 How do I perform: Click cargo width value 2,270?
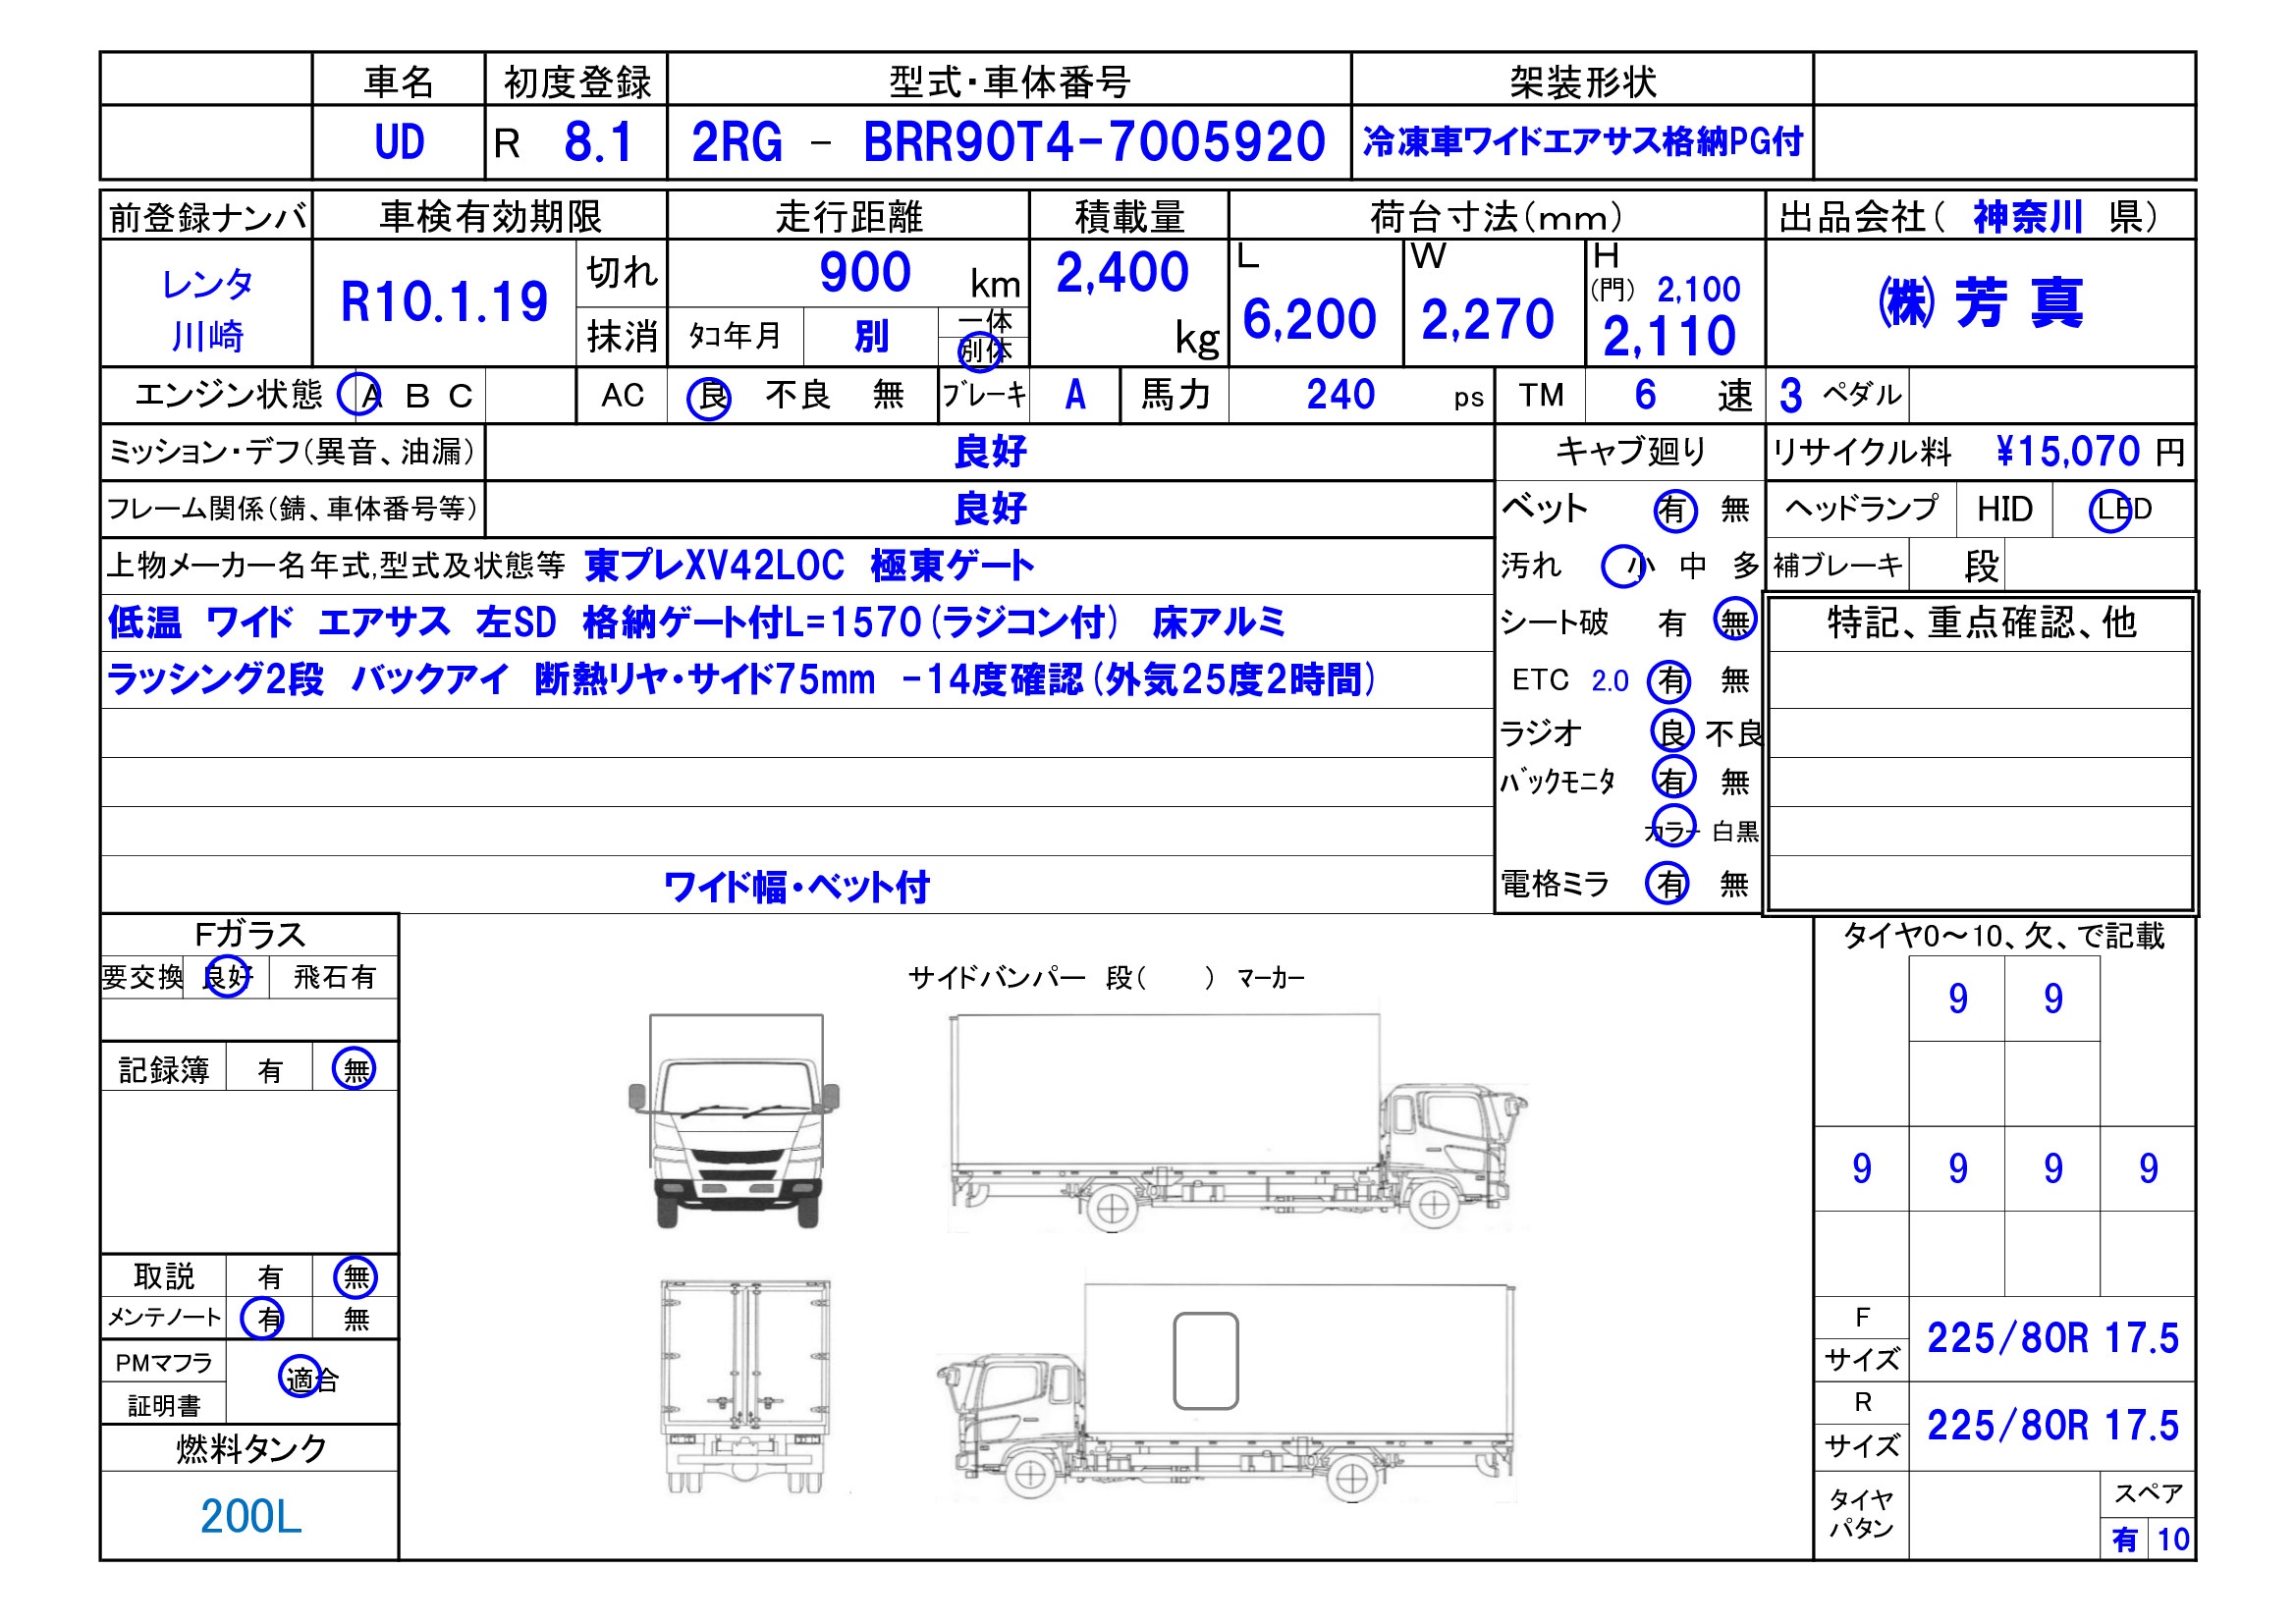tap(1487, 319)
